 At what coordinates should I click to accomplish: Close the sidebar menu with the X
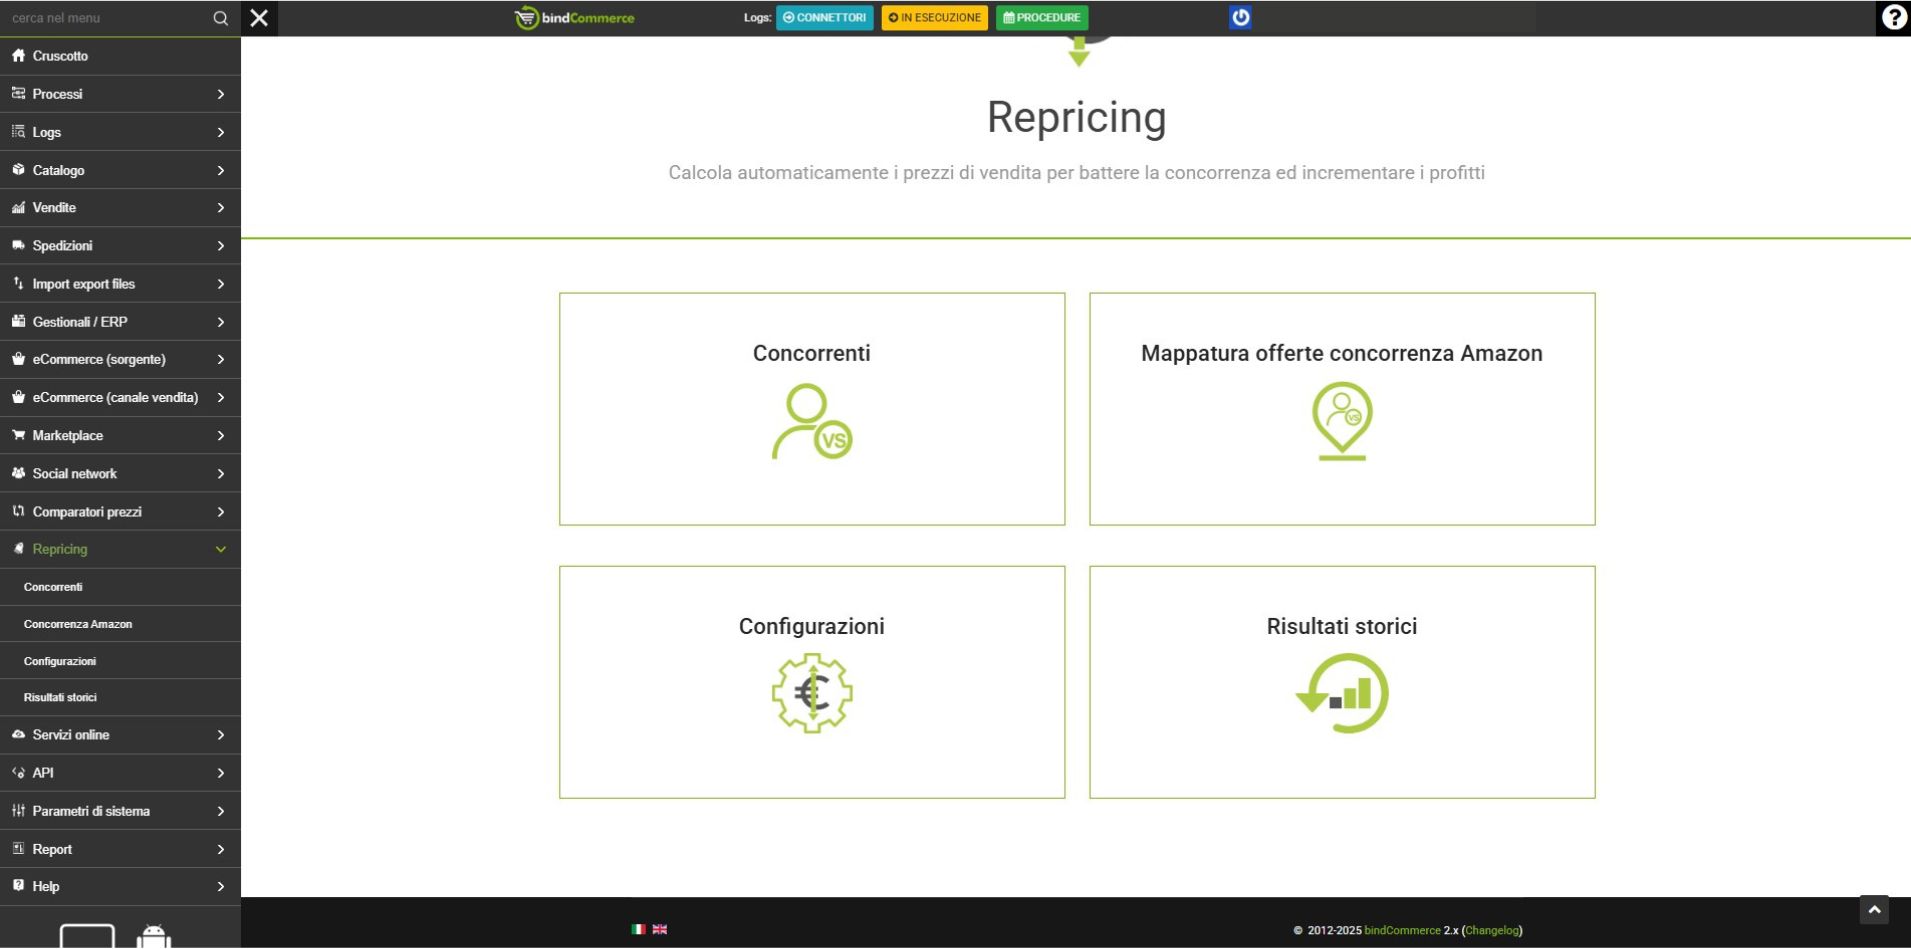(x=259, y=18)
